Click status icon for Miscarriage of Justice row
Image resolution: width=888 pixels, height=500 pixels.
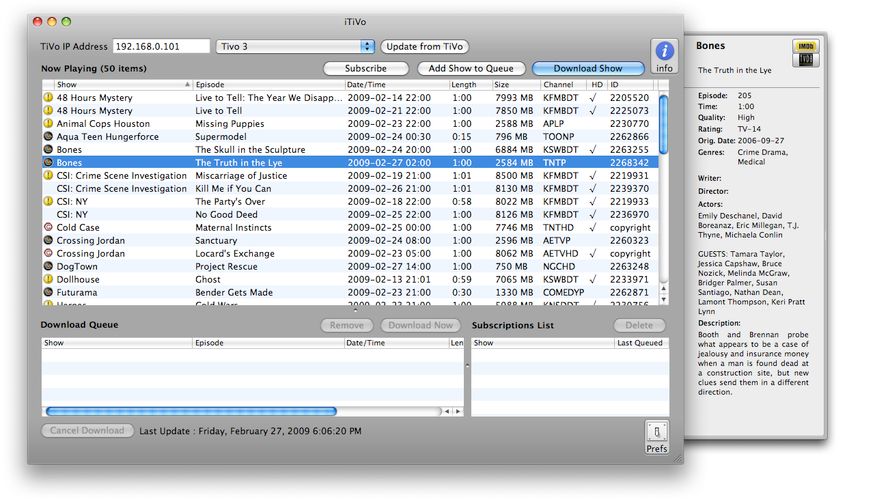pyautogui.click(x=48, y=176)
